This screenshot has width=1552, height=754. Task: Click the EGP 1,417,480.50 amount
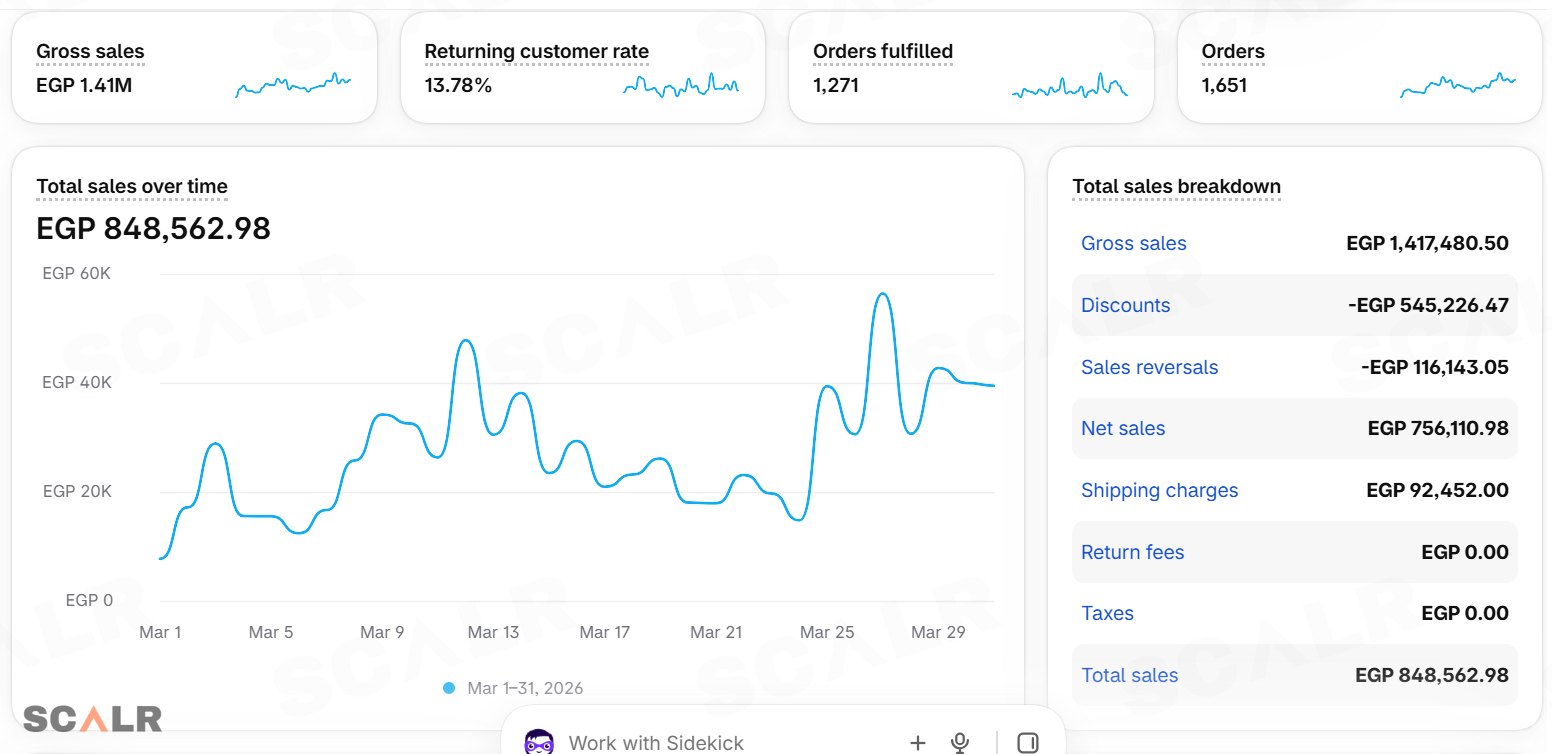(x=1427, y=243)
